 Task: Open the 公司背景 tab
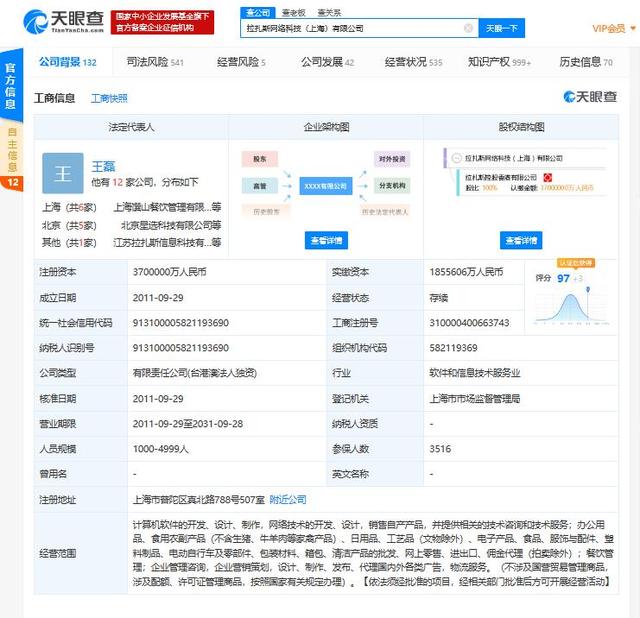point(68,62)
